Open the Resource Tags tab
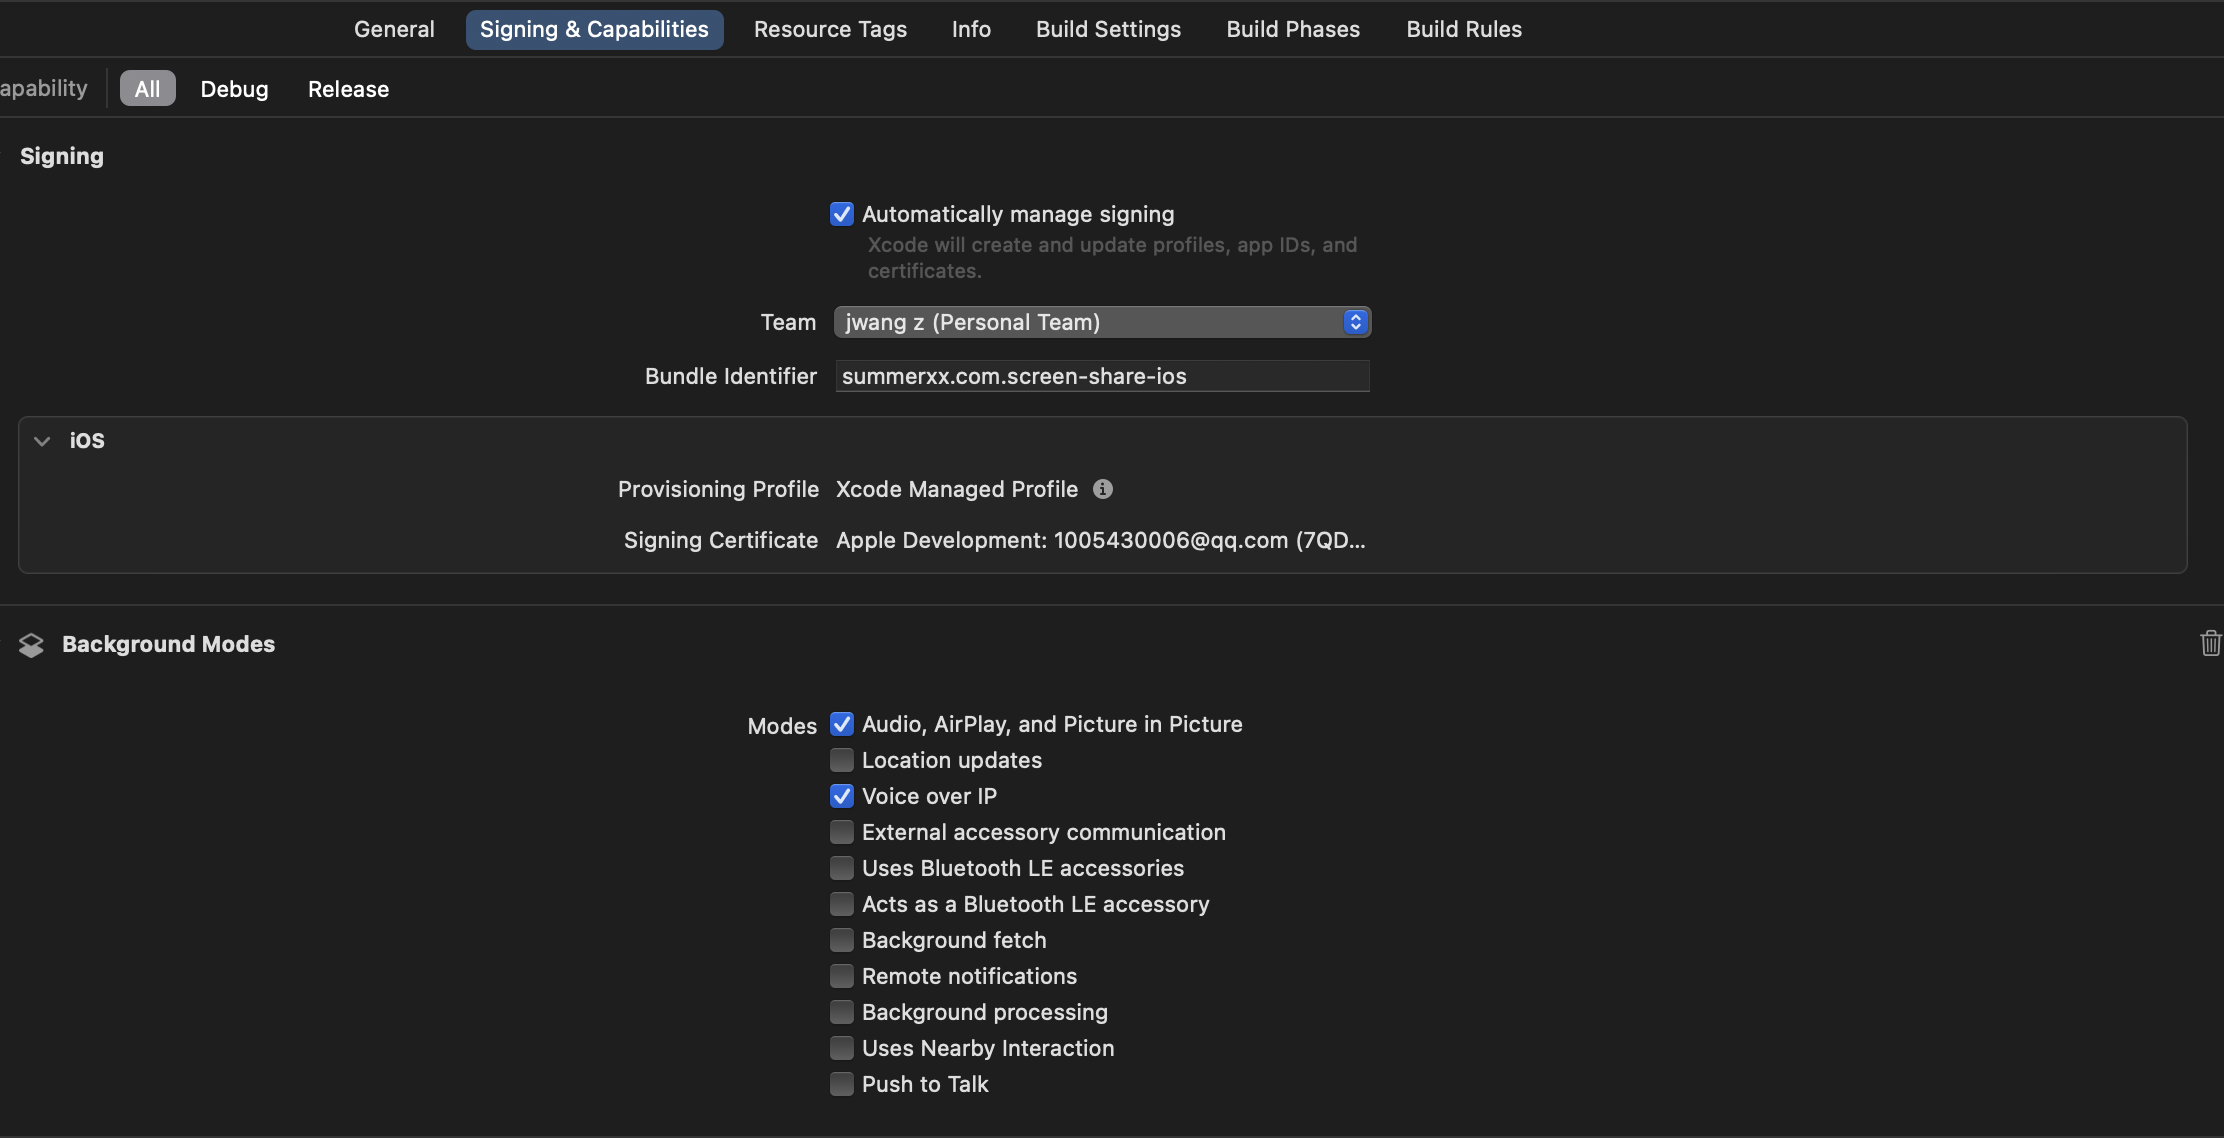 [x=830, y=29]
